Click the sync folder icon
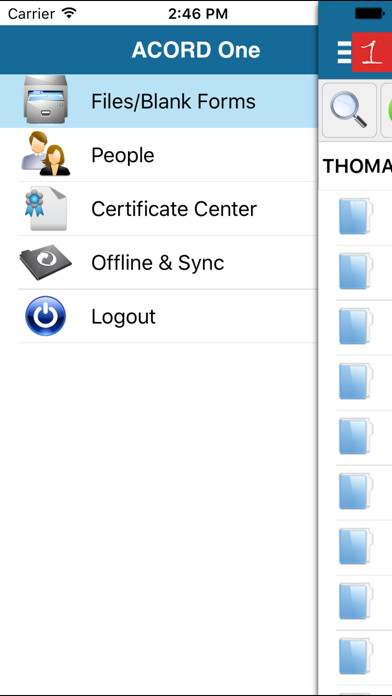The height and width of the screenshot is (696, 392). coord(45,262)
